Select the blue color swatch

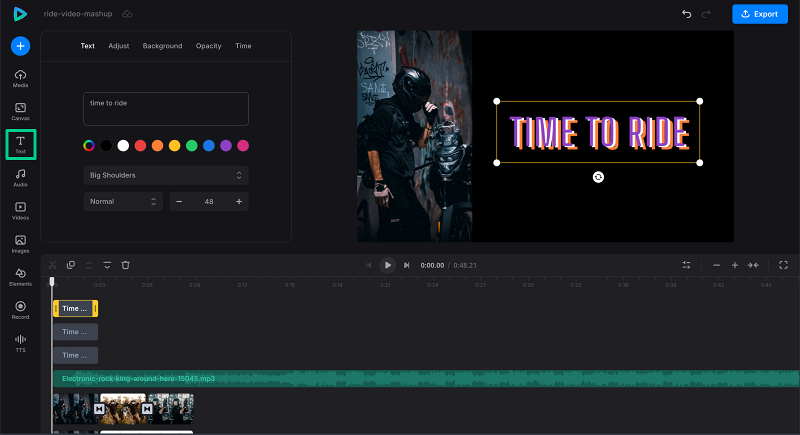[x=209, y=146]
